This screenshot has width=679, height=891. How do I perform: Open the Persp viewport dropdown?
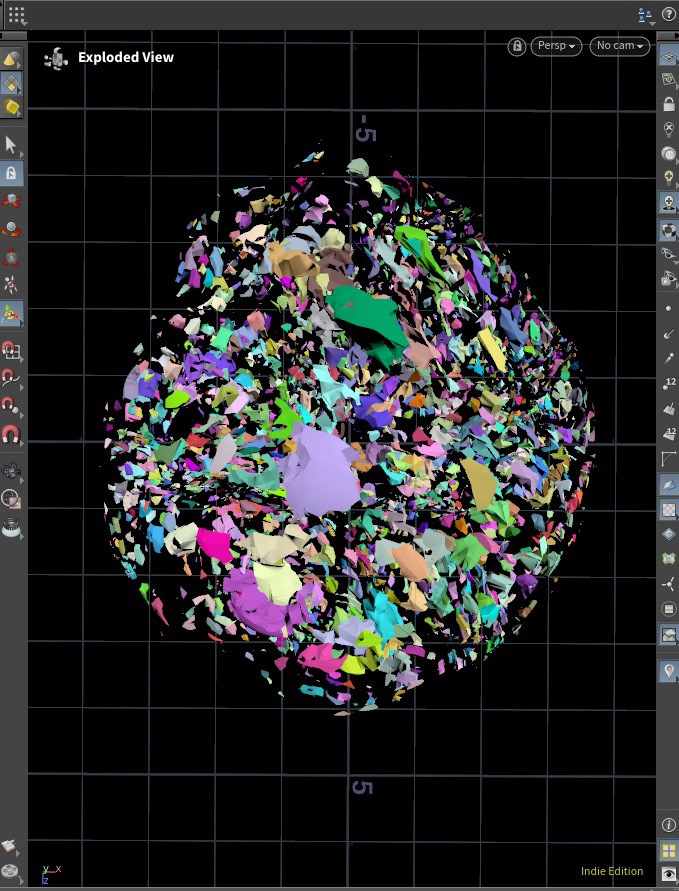(556, 46)
